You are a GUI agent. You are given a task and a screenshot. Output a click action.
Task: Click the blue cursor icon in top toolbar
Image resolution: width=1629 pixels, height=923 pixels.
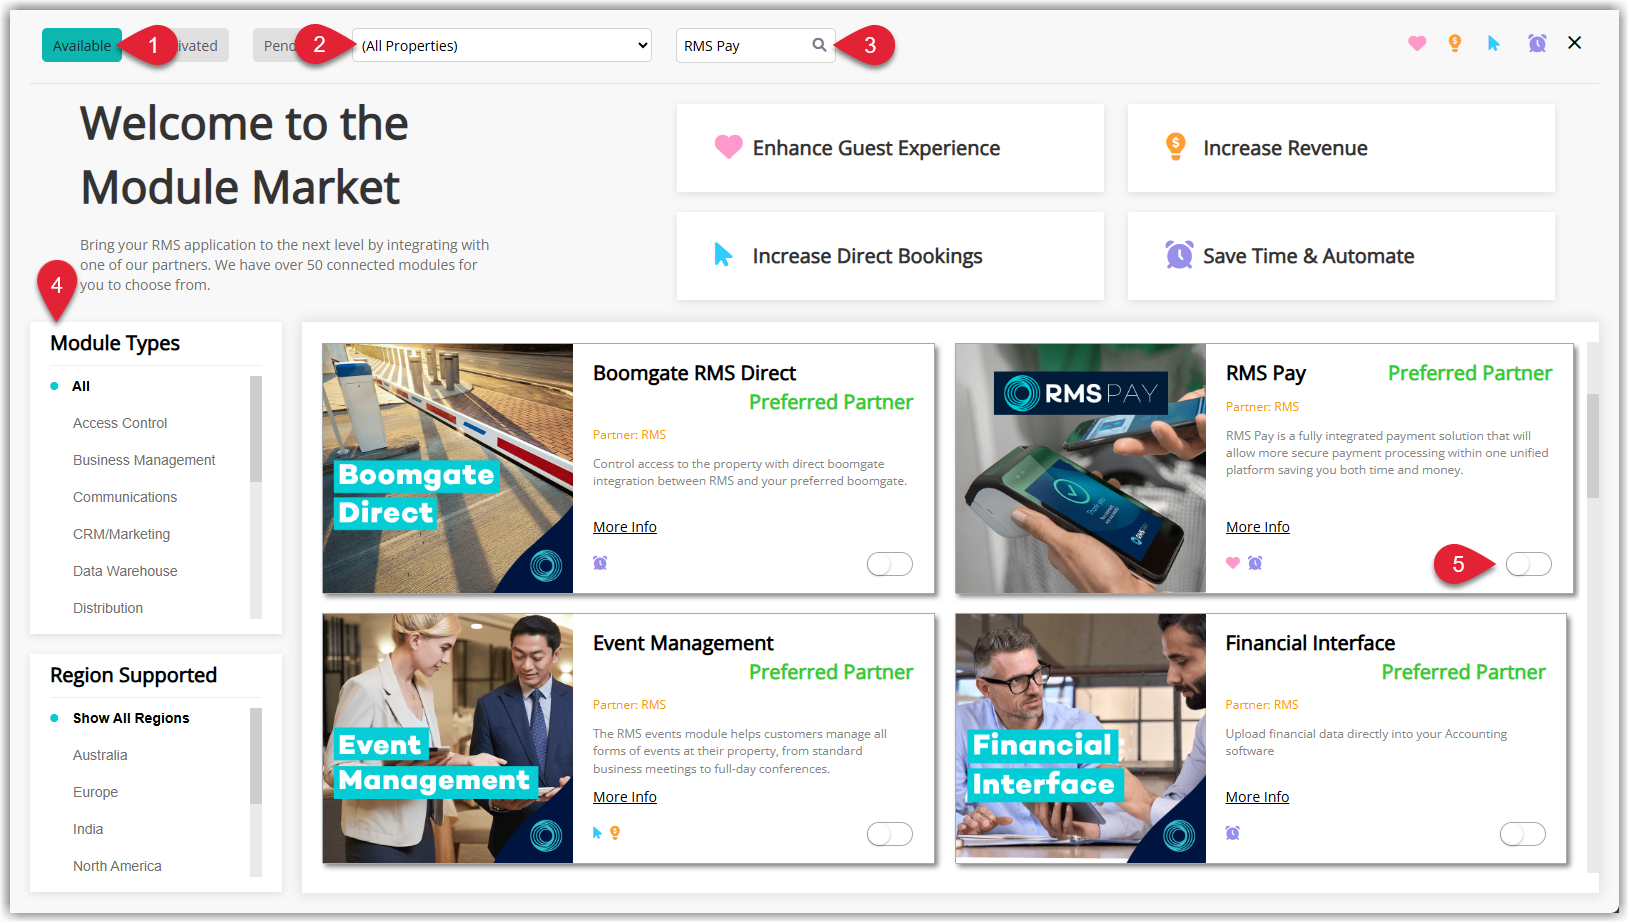tap(1494, 43)
